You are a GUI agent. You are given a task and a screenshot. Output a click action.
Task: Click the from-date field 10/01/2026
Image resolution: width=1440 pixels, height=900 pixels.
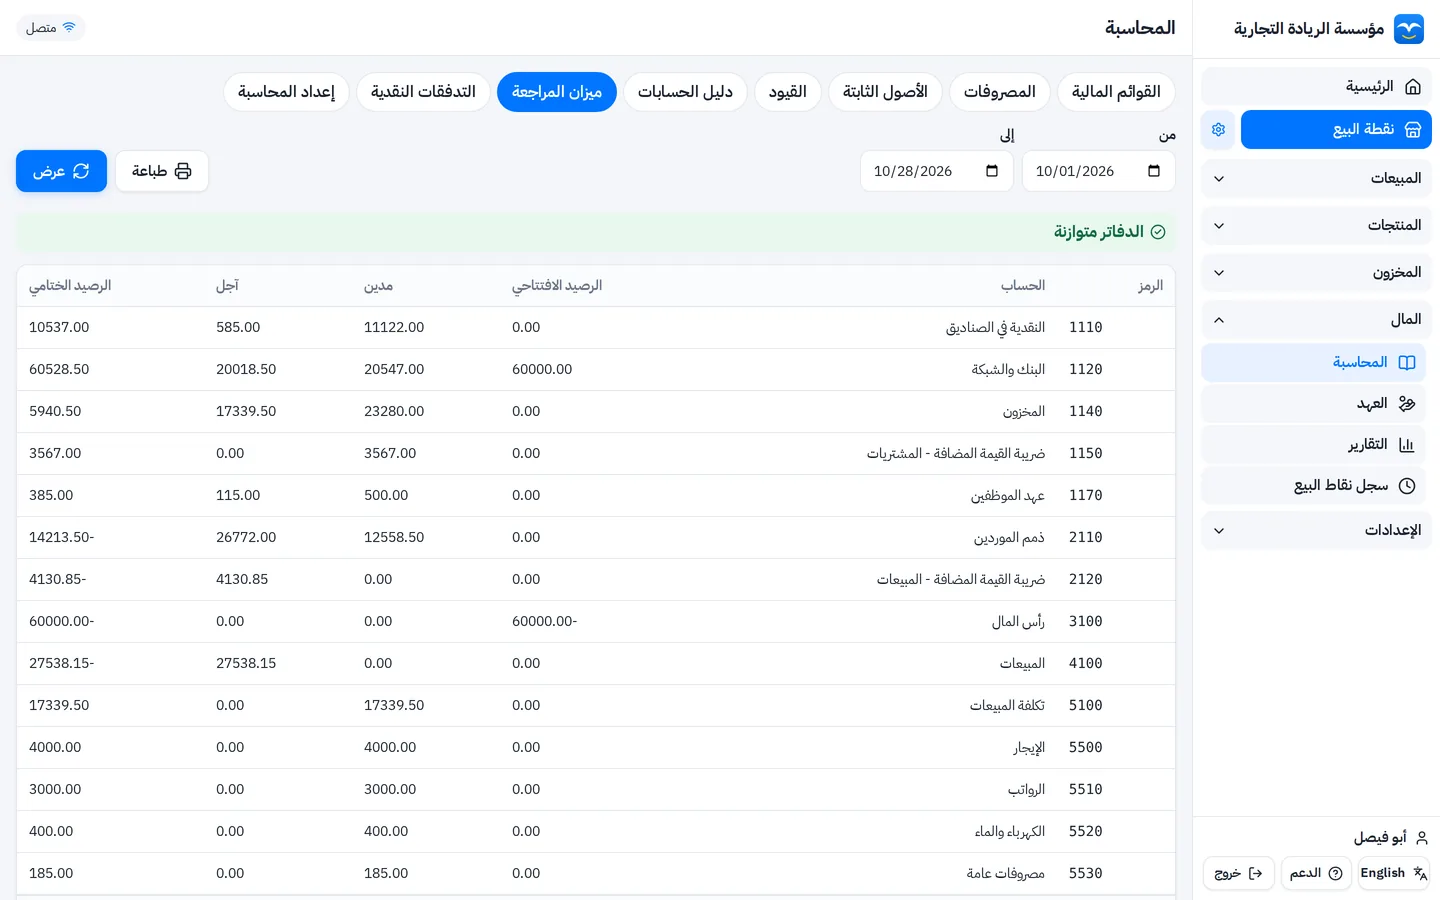[x=1098, y=171]
